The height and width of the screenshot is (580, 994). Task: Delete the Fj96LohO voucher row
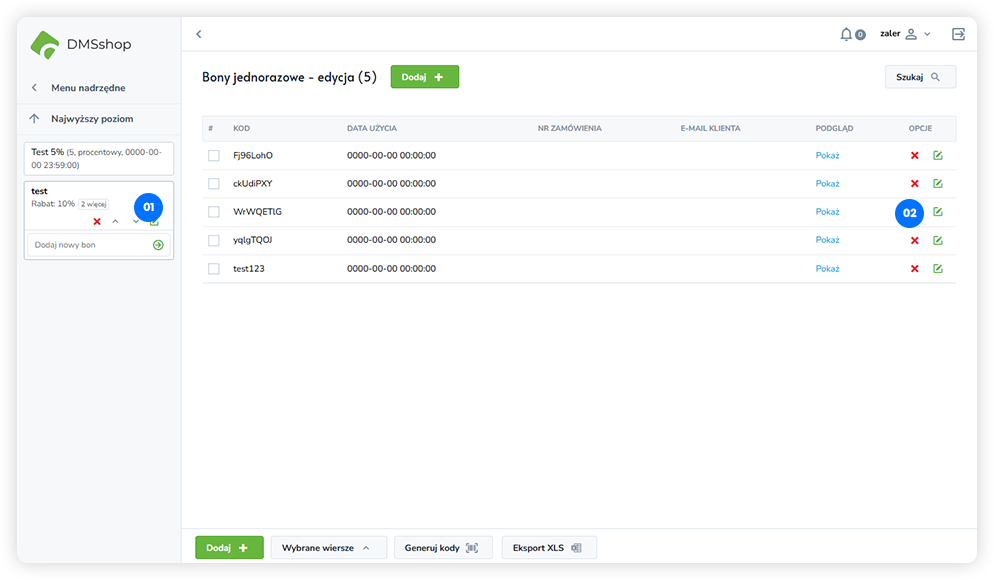click(x=914, y=156)
